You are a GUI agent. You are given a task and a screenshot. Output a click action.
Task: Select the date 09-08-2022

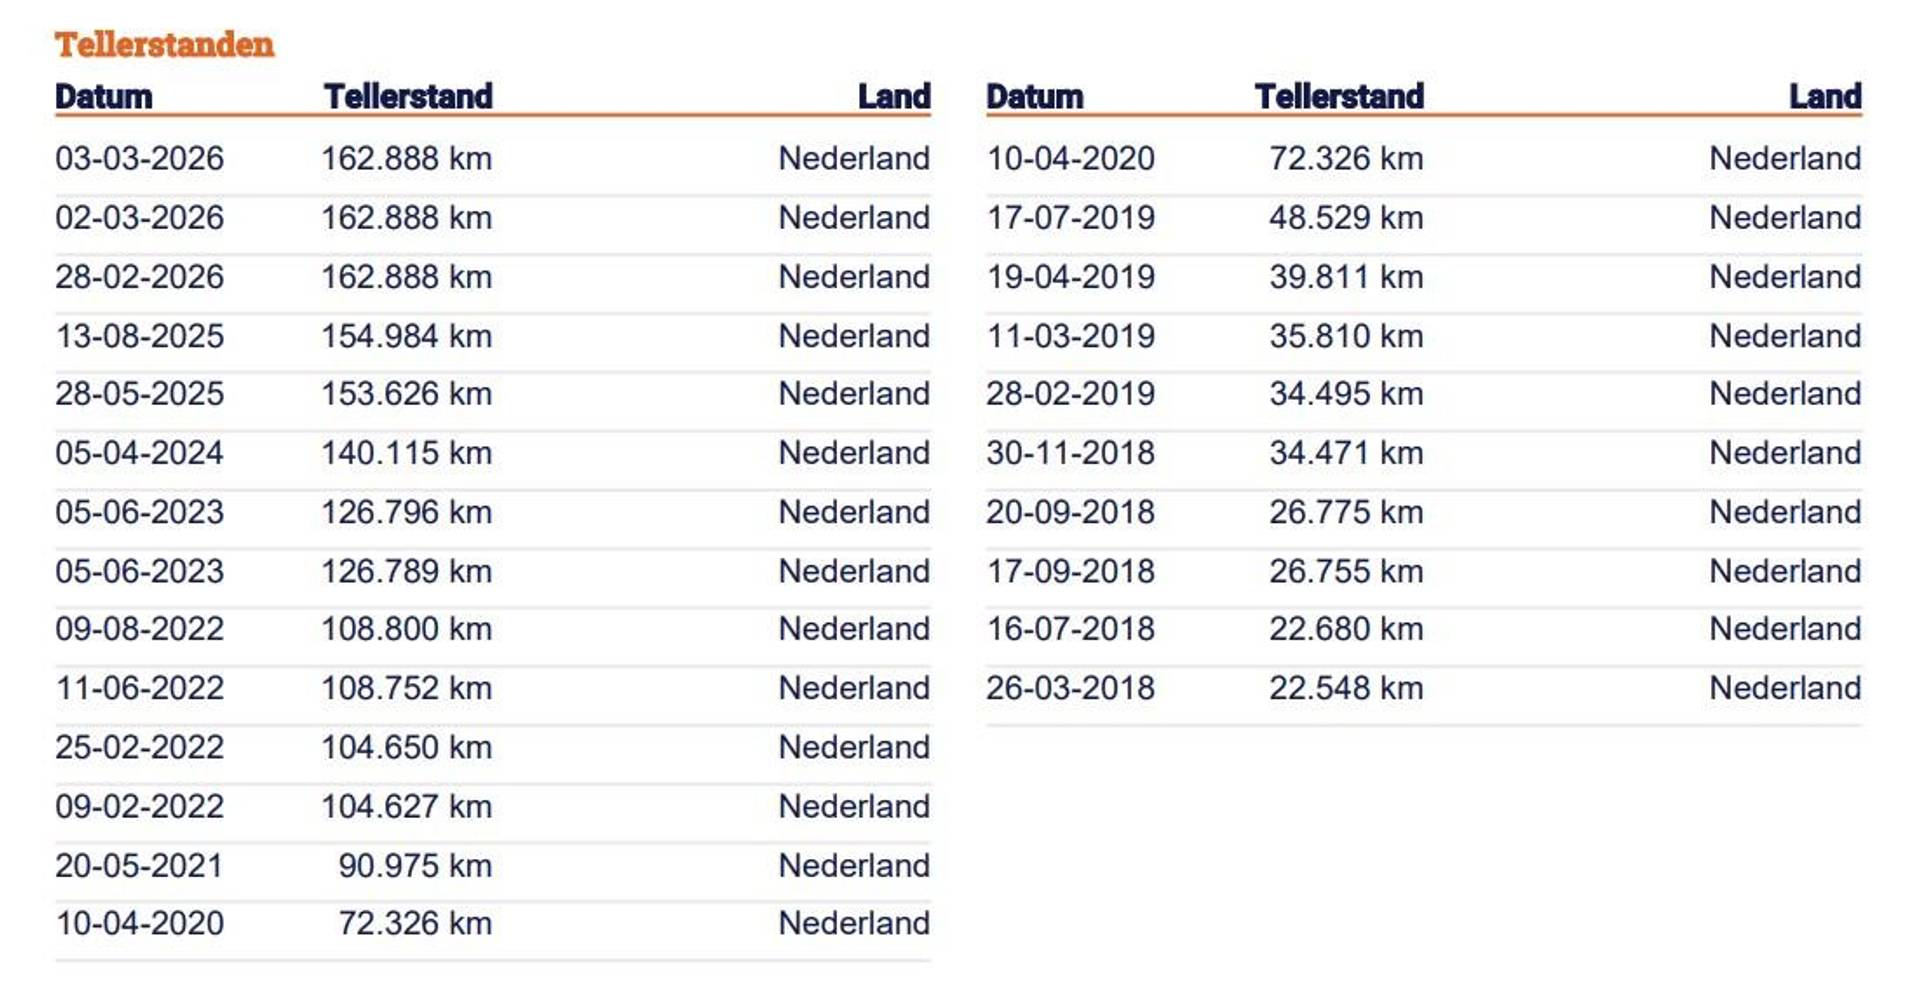[139, 629]
